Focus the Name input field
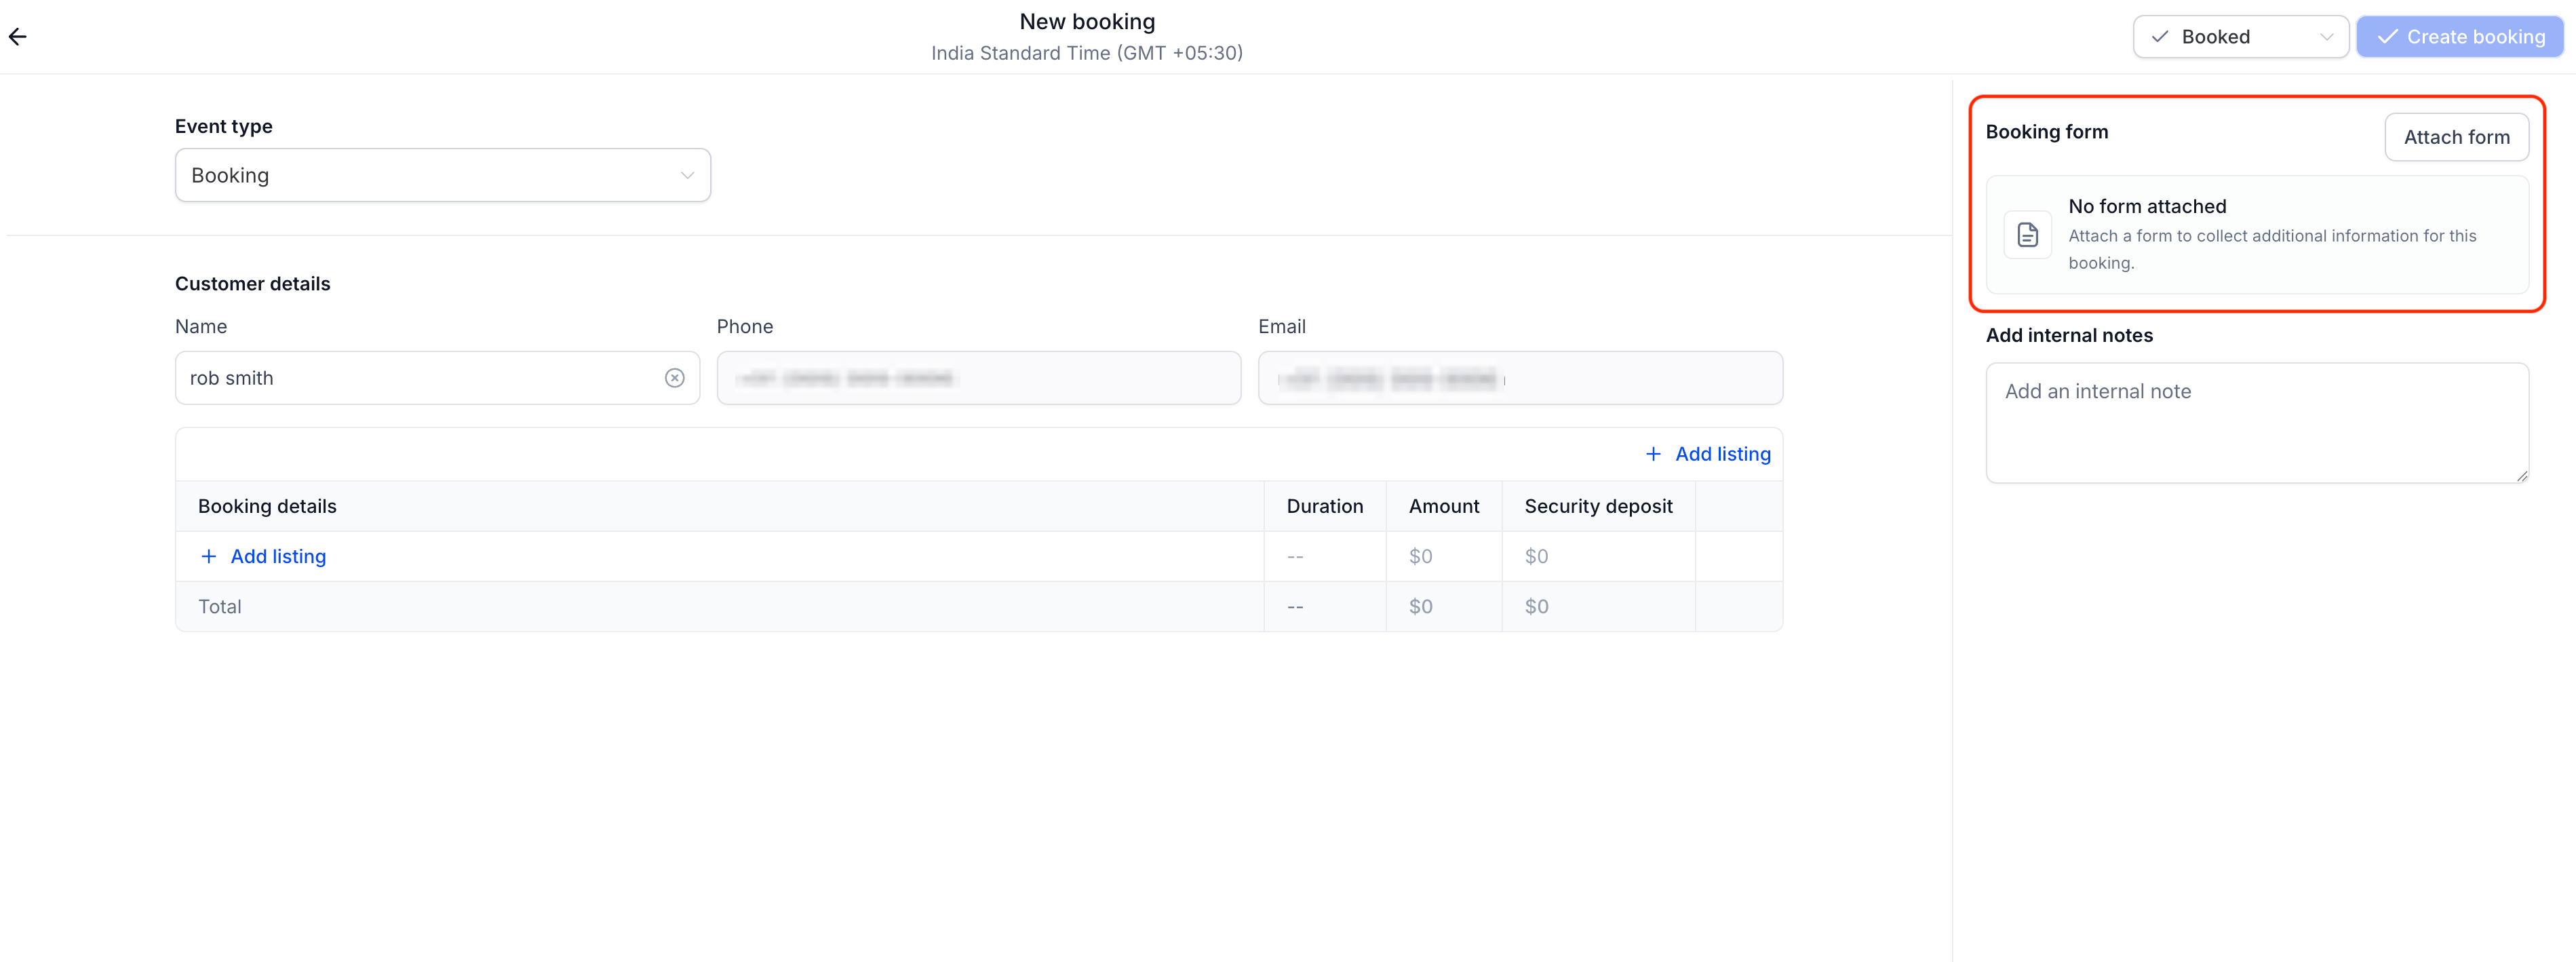The width and height of the screenshot is (2576, 962). tap(437, 378)
